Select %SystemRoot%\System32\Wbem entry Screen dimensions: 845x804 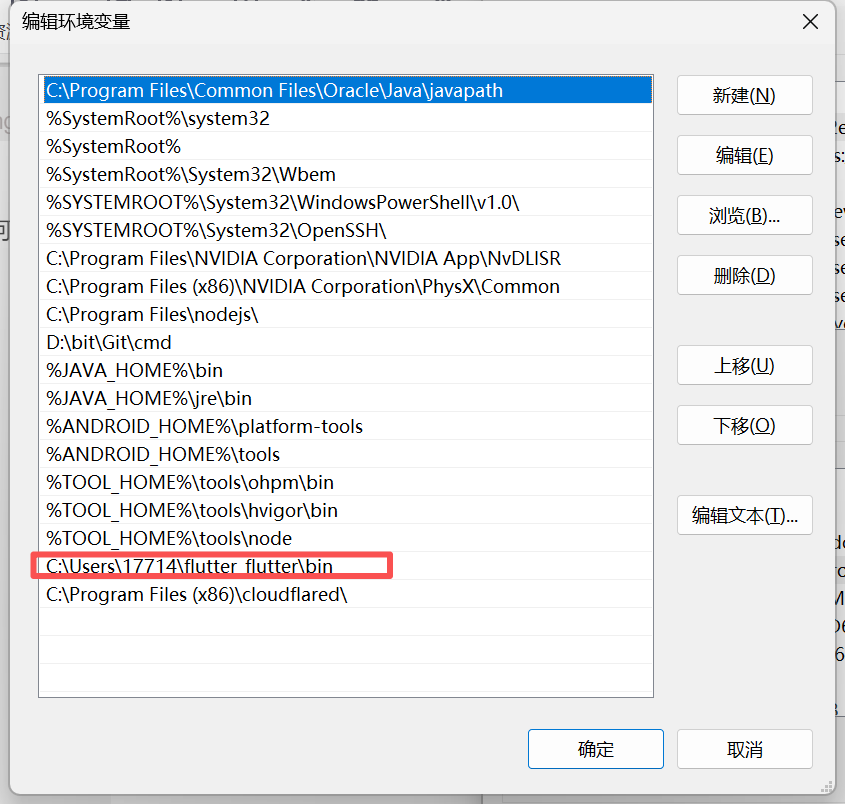coord(346,174)
